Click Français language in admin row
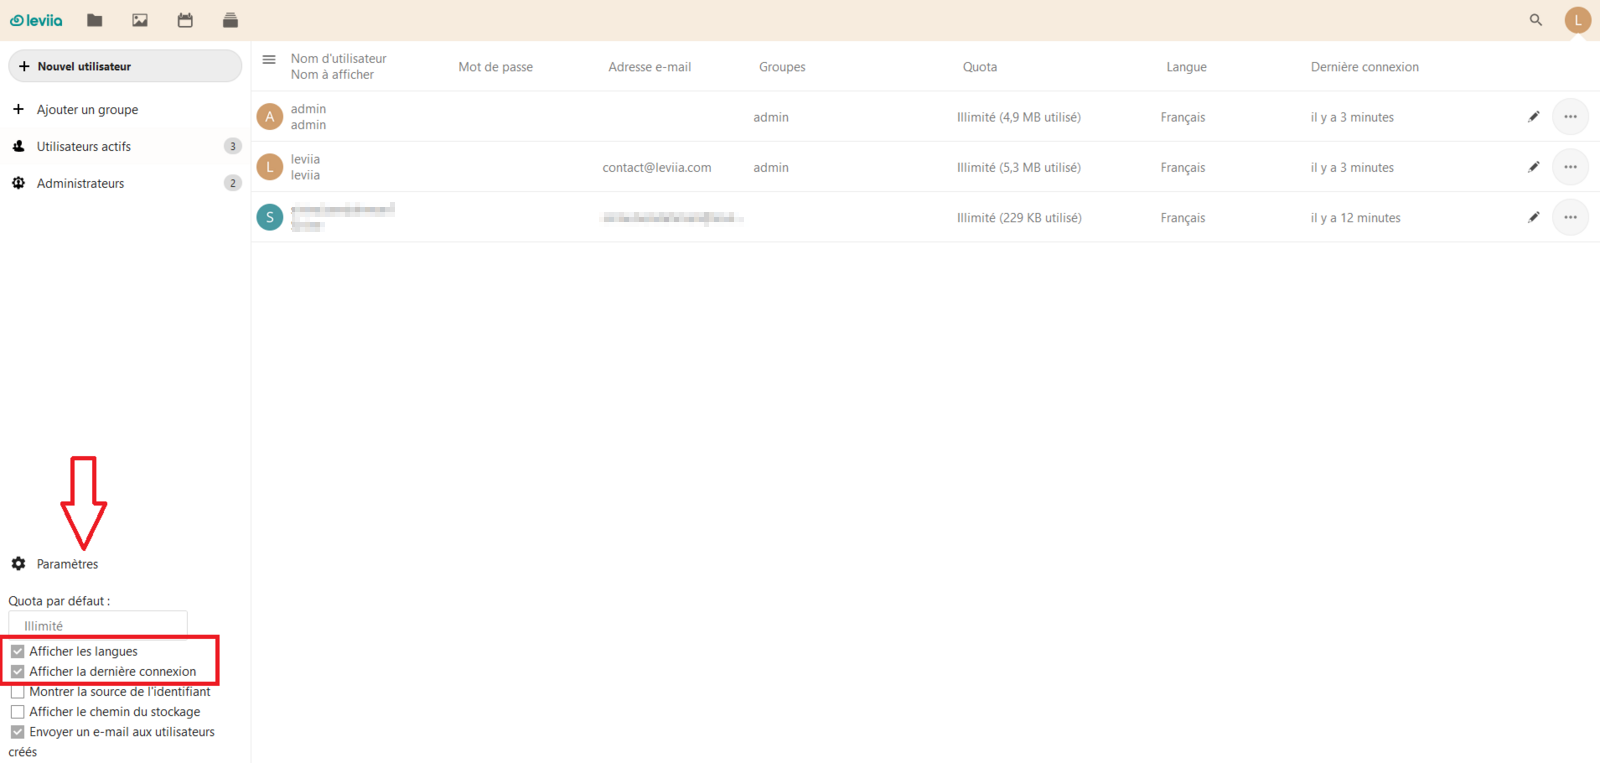1600x763 pixels. [x=1183, y=117]
